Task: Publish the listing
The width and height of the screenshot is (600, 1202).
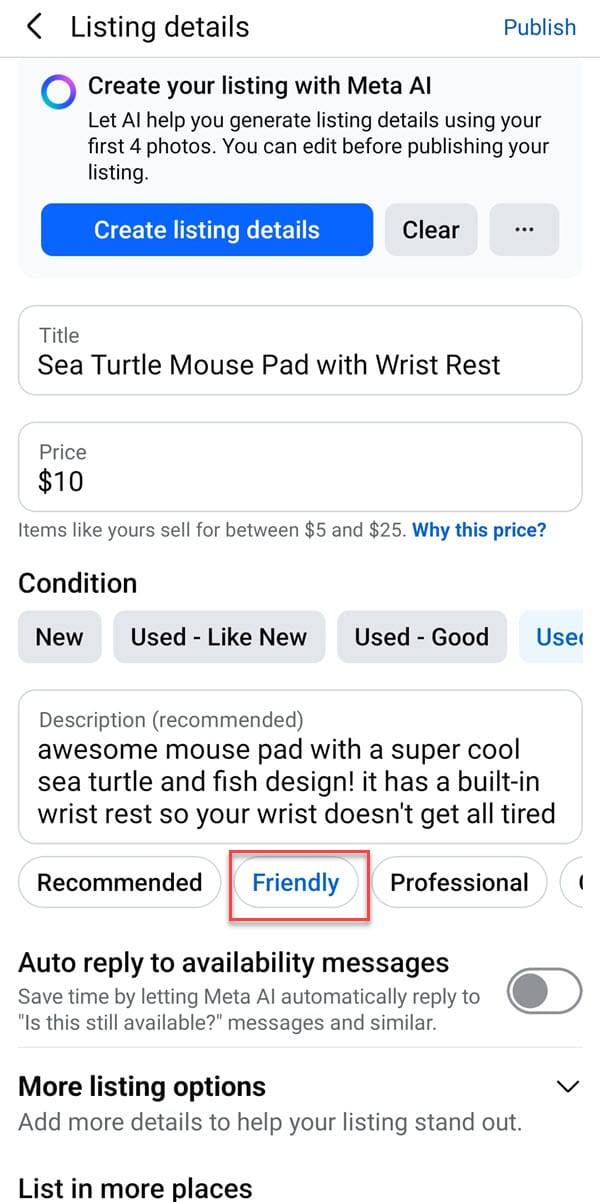Action: (x=539, y=27)
